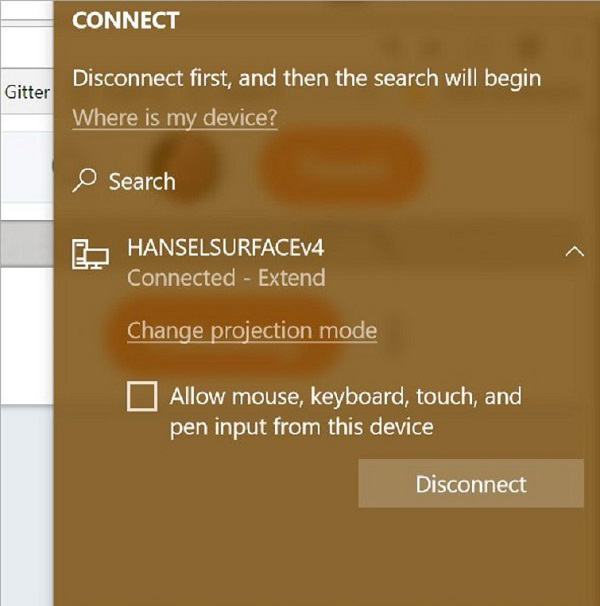Click the 'Allow mouse, keyboard, touch' label
This screenshot has height=606, width=600.
[x=346, y=396]
